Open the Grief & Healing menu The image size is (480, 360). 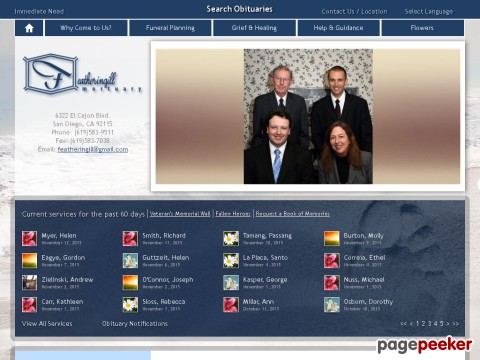tap(254, 28)
